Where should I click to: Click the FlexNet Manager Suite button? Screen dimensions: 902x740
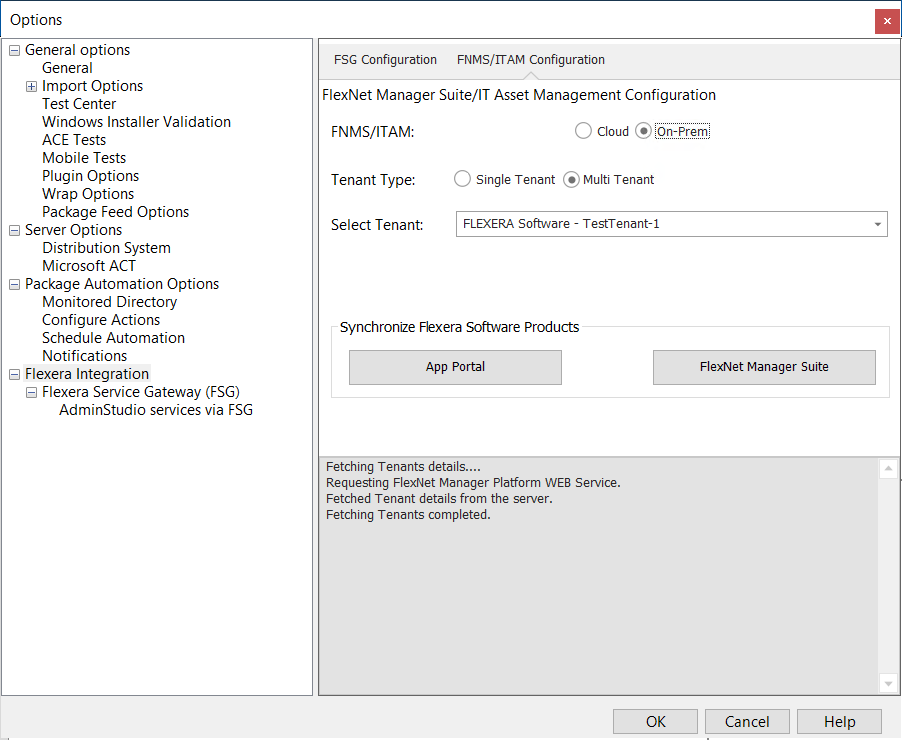(x=764, y=367)
